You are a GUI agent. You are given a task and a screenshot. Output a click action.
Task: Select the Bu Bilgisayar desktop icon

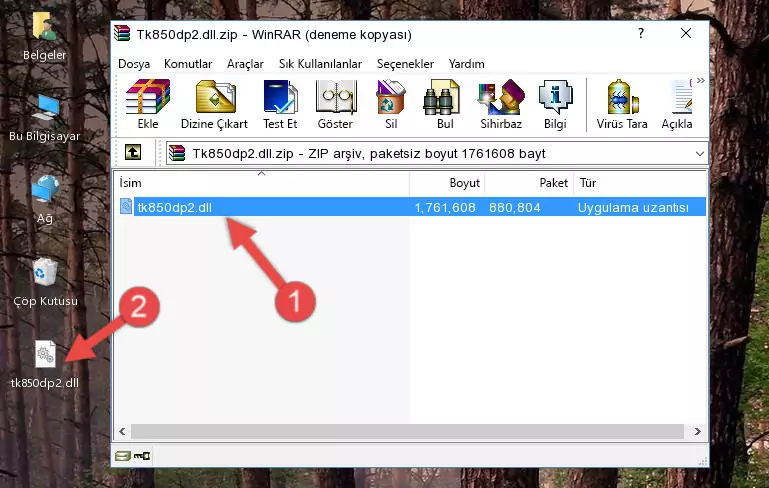pos(44,118)
